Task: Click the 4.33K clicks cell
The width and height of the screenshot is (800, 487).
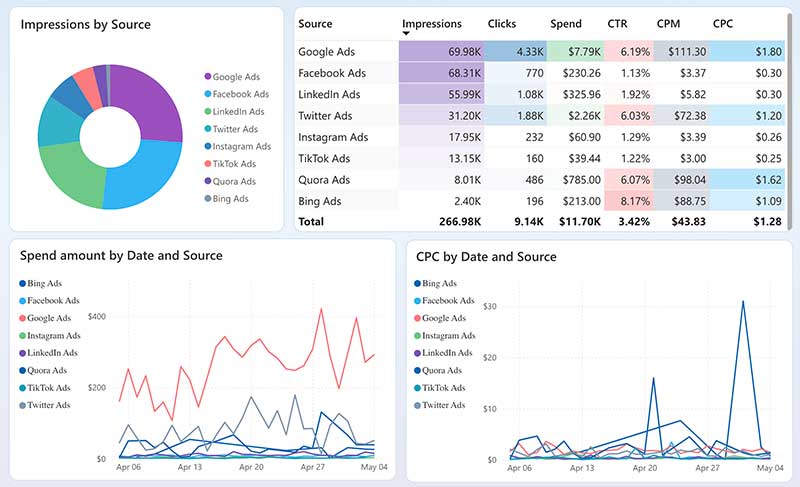Action: pyautogui.click(x=515, y=52)
